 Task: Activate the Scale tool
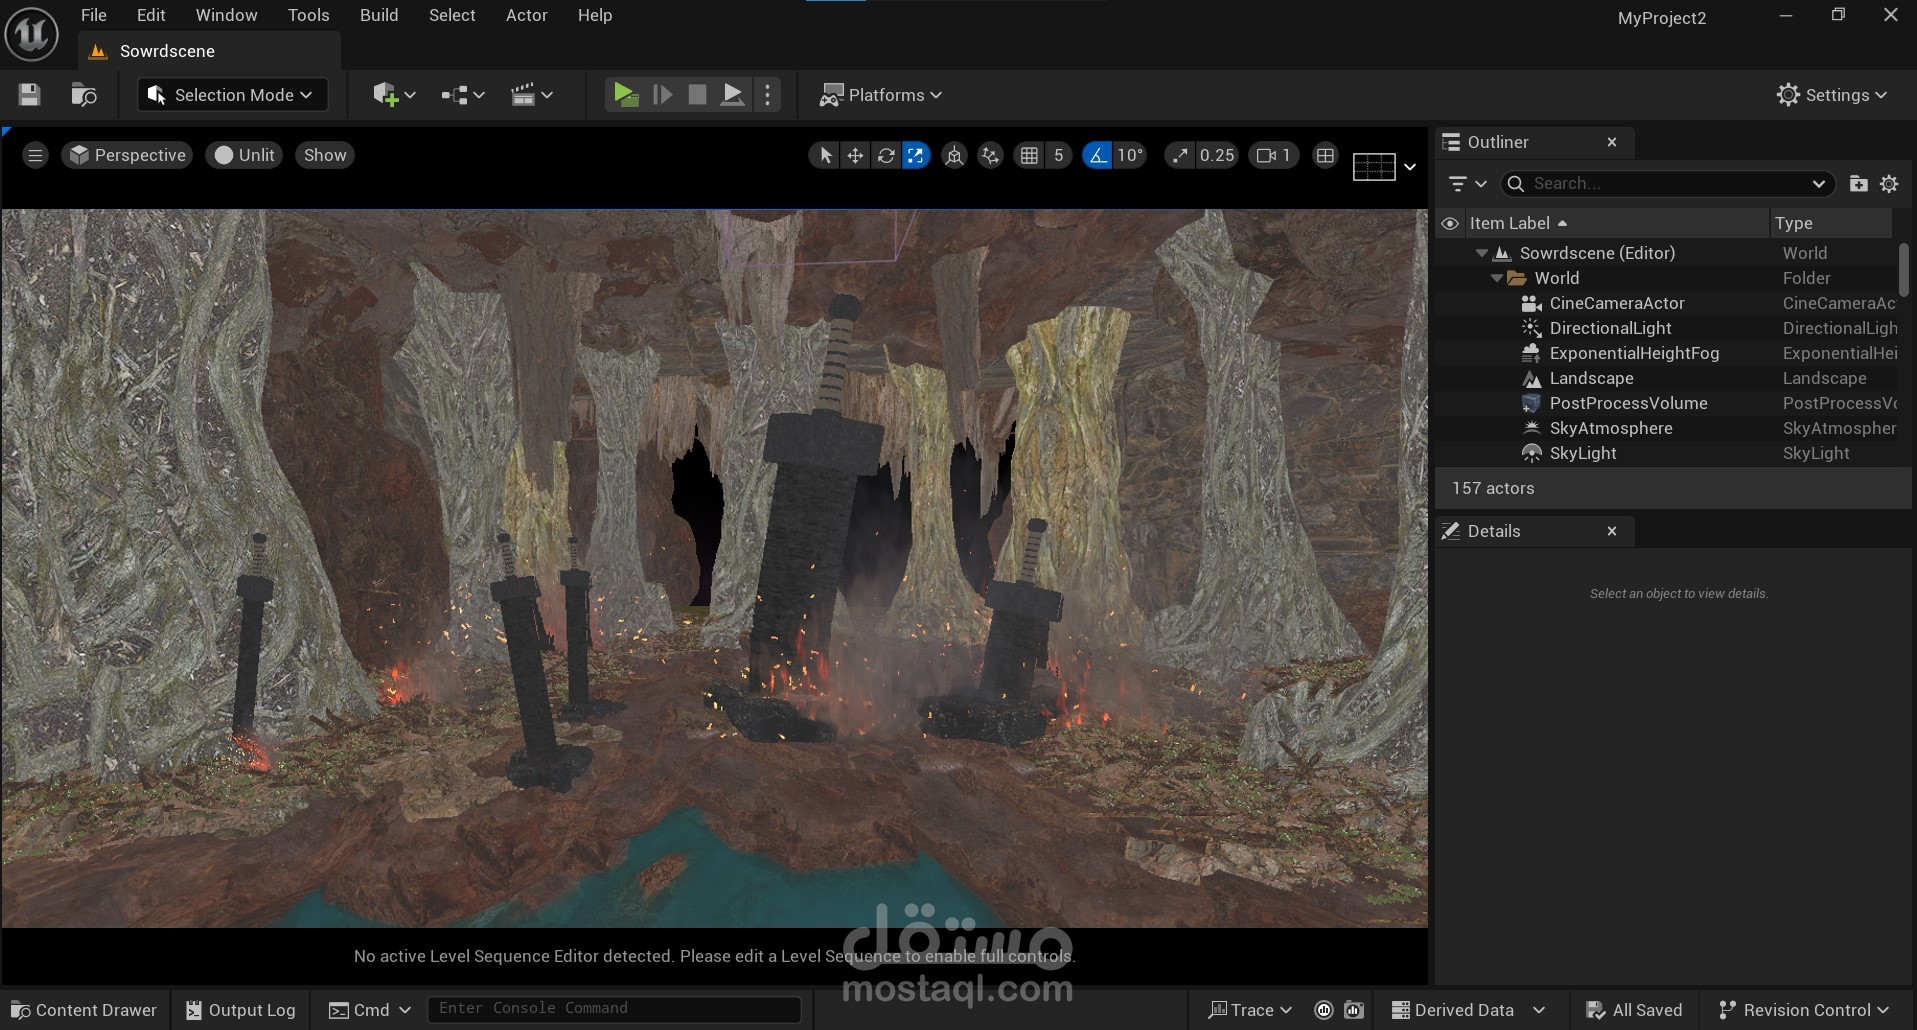pyautogui.click(x=916, y=155)
